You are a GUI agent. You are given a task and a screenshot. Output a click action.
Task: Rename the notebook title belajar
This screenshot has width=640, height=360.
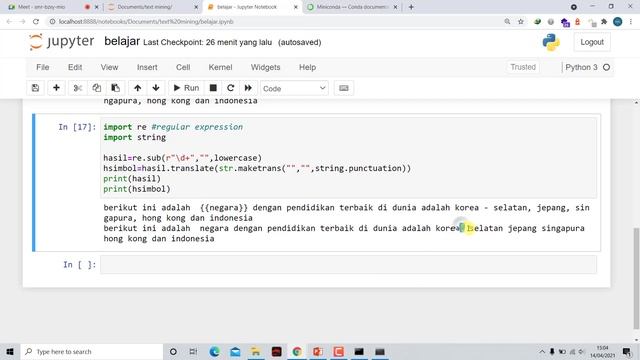[x=122, y=41]
